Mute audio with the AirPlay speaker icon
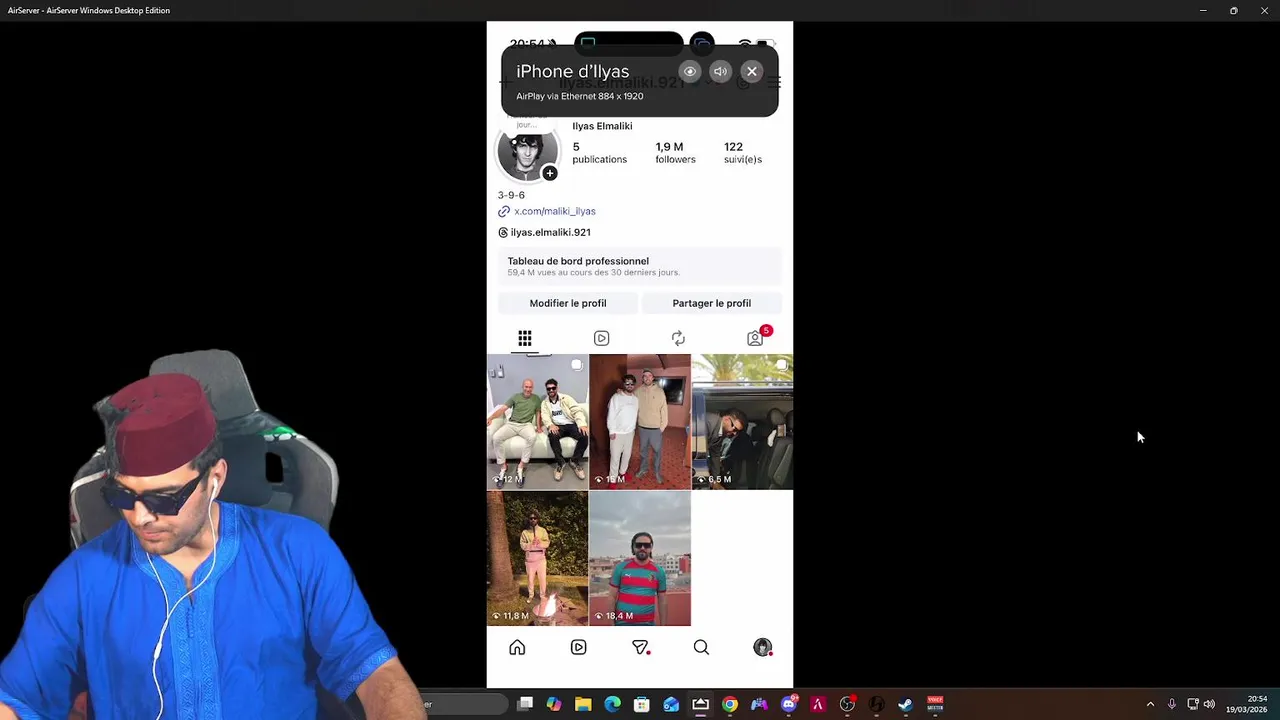The height and width of the screenshot is (720, 1280). pyautogui.click(x=720, y=72)
